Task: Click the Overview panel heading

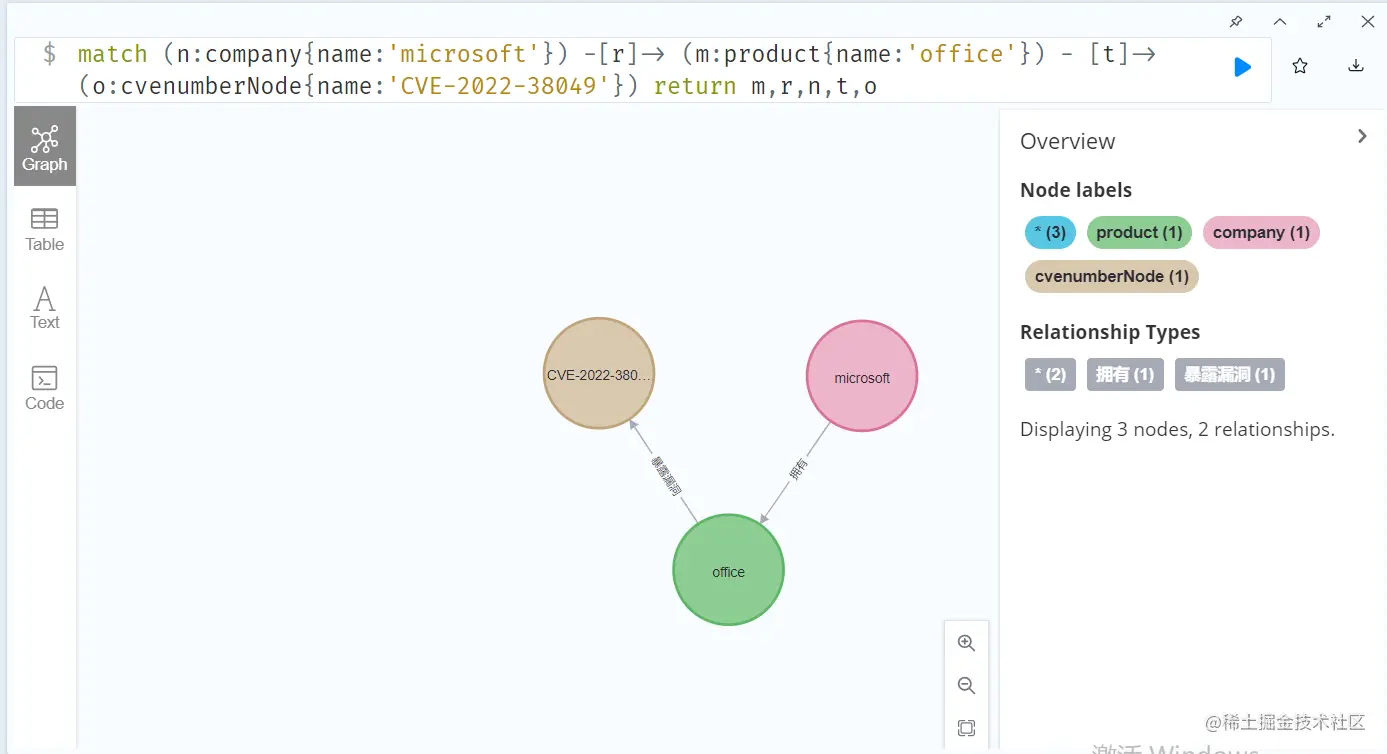Action: click(x=1067, y=141)
